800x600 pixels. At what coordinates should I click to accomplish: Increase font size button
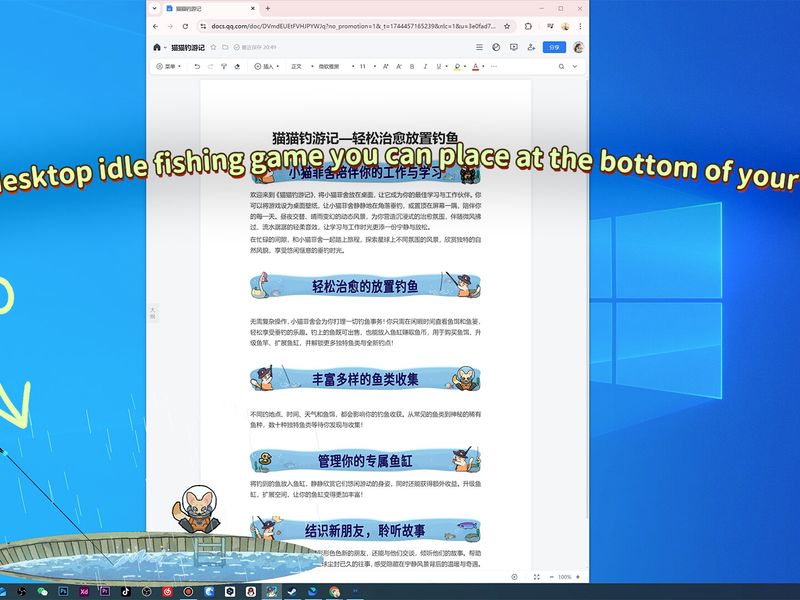pos(386,66)
